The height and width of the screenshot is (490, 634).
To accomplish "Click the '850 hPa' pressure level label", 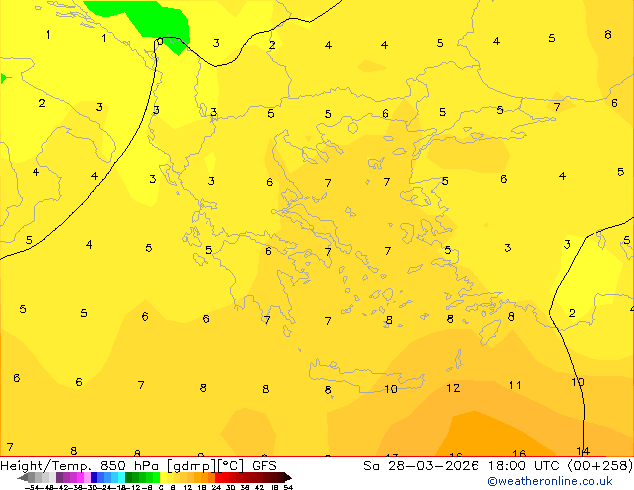I will tap(129, 466).
